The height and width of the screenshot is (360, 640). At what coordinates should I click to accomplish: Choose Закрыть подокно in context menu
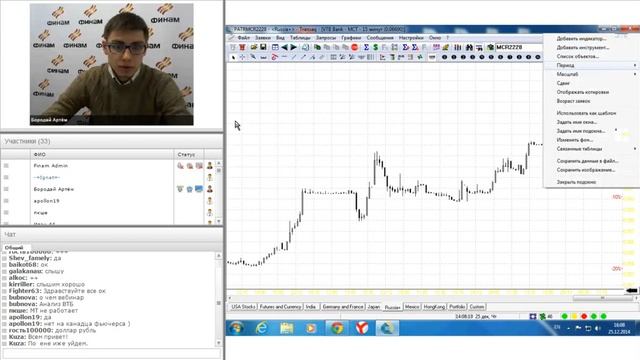point(576,182)
